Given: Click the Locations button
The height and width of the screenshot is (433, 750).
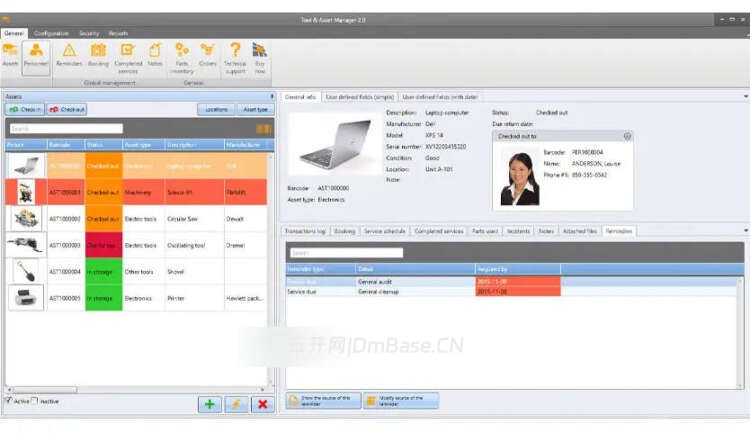Looking at the screenshot, I should [216, 109].
